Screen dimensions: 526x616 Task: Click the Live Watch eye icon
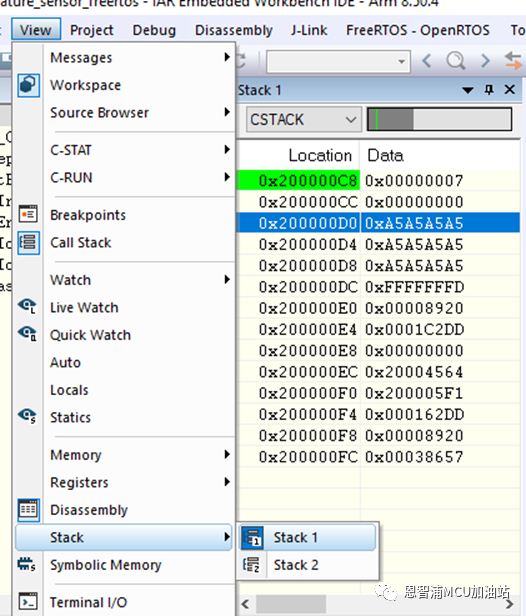[x=27, y=306]
